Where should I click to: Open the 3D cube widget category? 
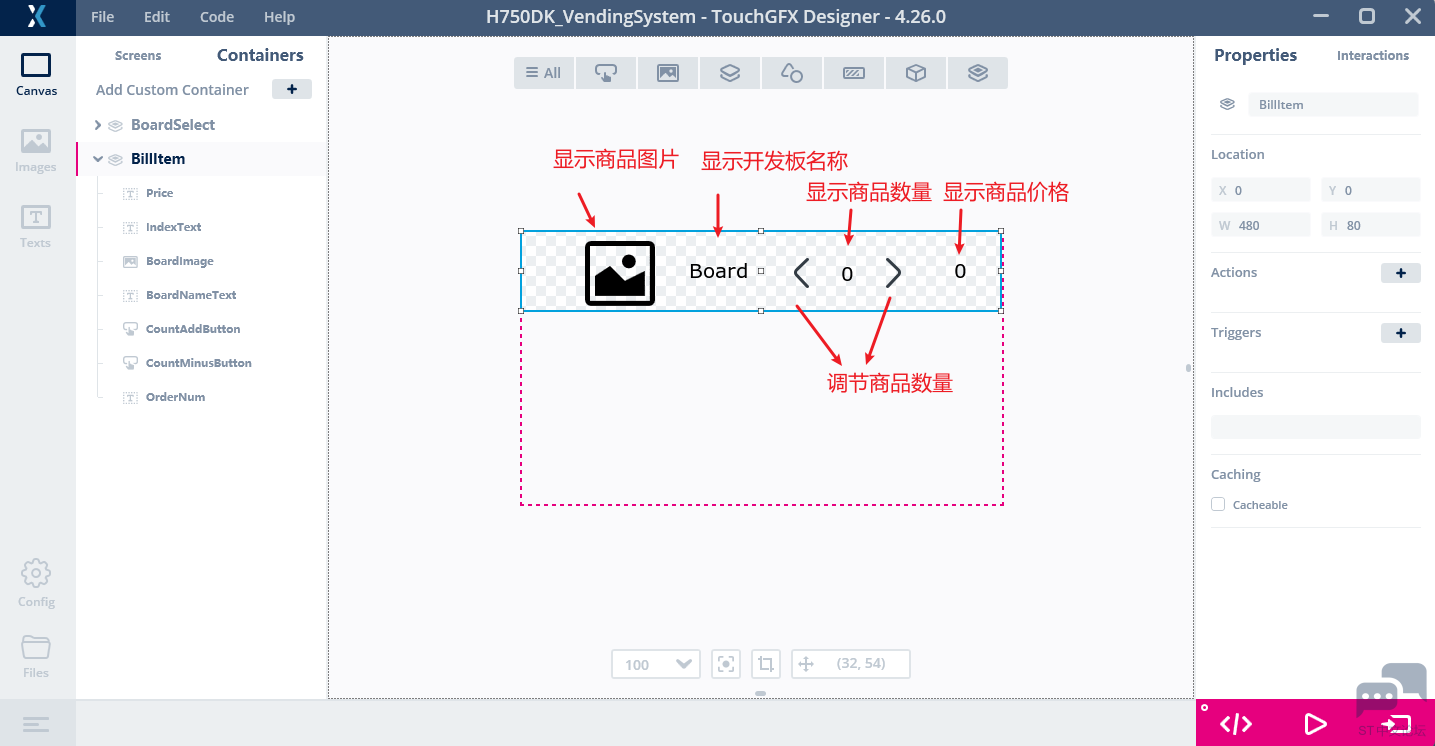[916, 73]
